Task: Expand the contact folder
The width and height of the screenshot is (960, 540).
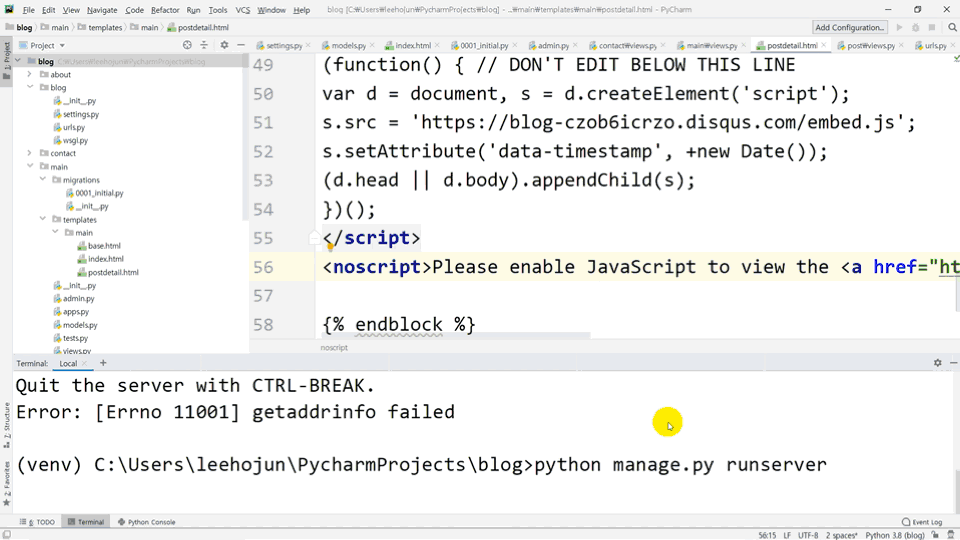Action: 29,154
